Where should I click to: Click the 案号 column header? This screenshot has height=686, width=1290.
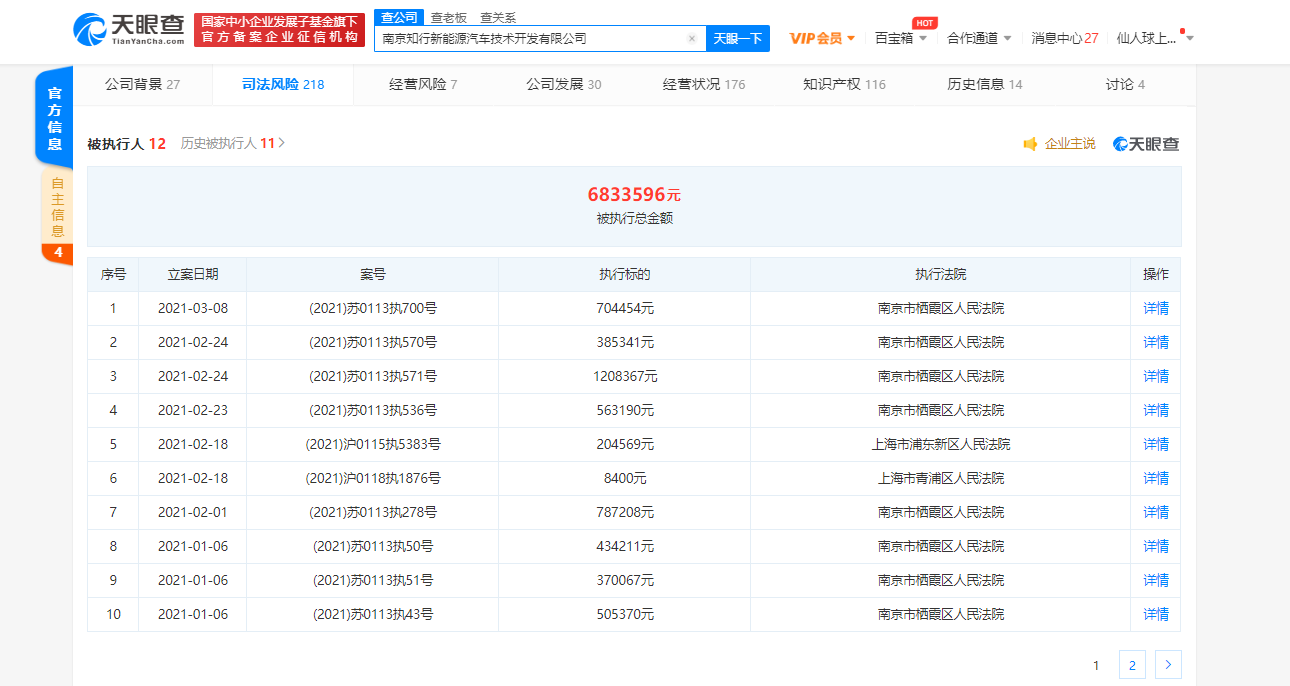click(373, 275)
